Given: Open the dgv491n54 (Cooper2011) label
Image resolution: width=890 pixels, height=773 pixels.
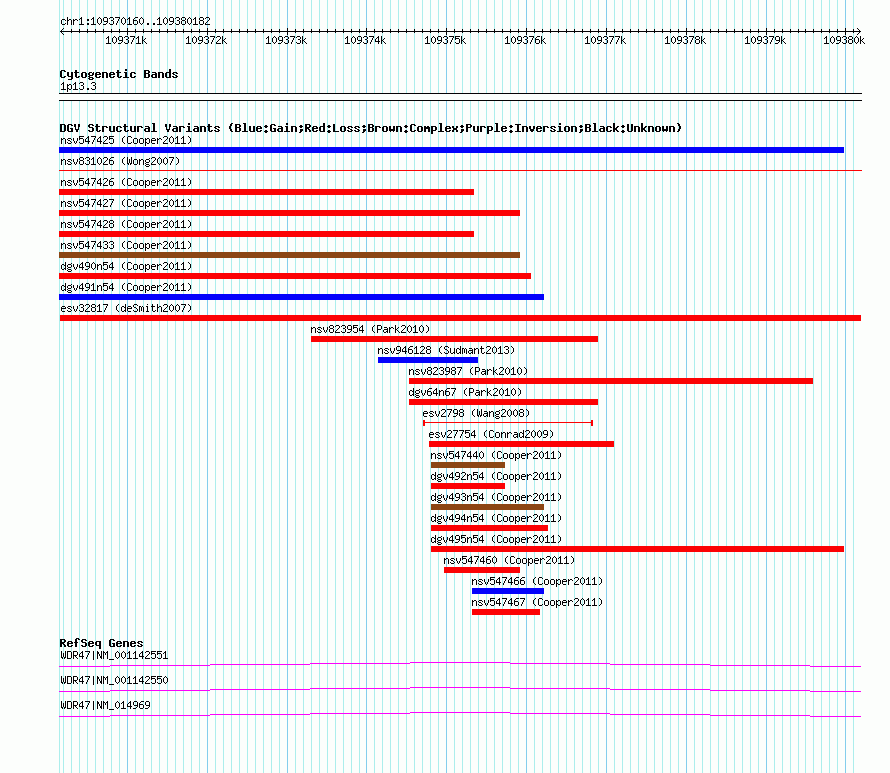Looking at the screenshot, I should tap(126, 287).
